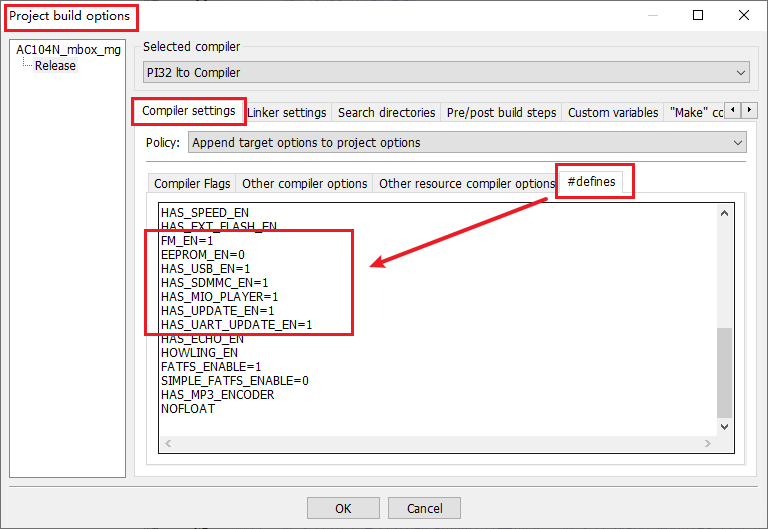
Task: Open the Custom variables tab
Action: [613, 113]
